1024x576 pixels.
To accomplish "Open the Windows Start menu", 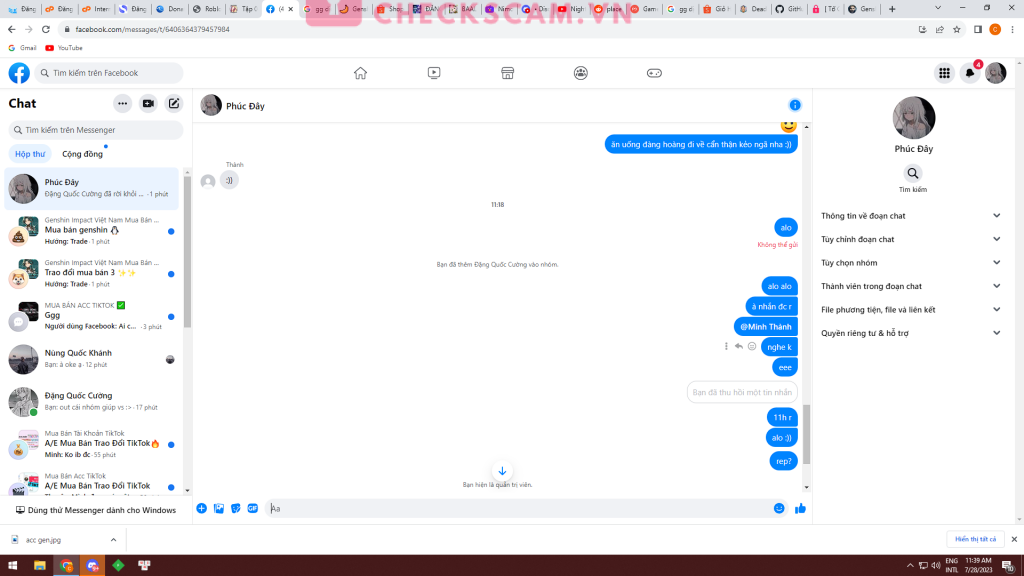I will coord(12,566).
